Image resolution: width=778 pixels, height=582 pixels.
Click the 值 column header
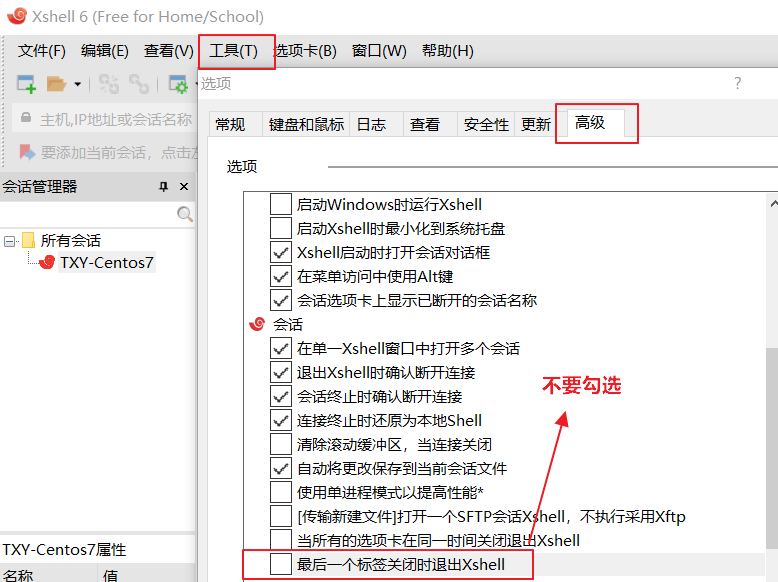147,575
